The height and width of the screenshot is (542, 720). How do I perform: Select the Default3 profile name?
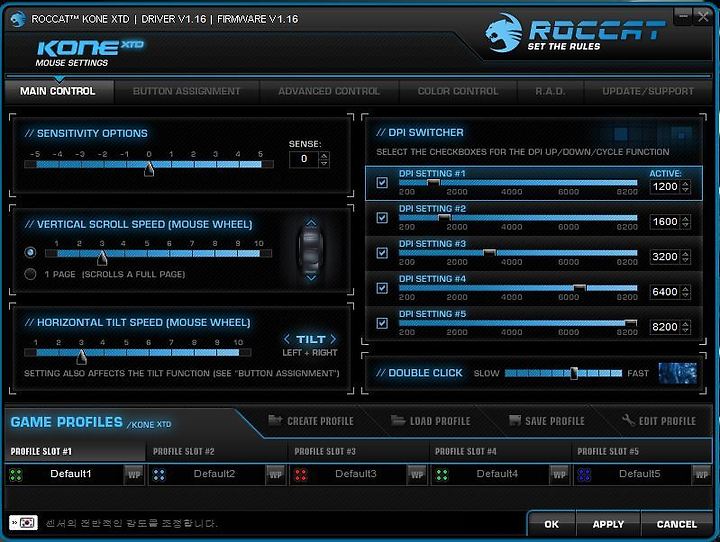click(355, 474)
